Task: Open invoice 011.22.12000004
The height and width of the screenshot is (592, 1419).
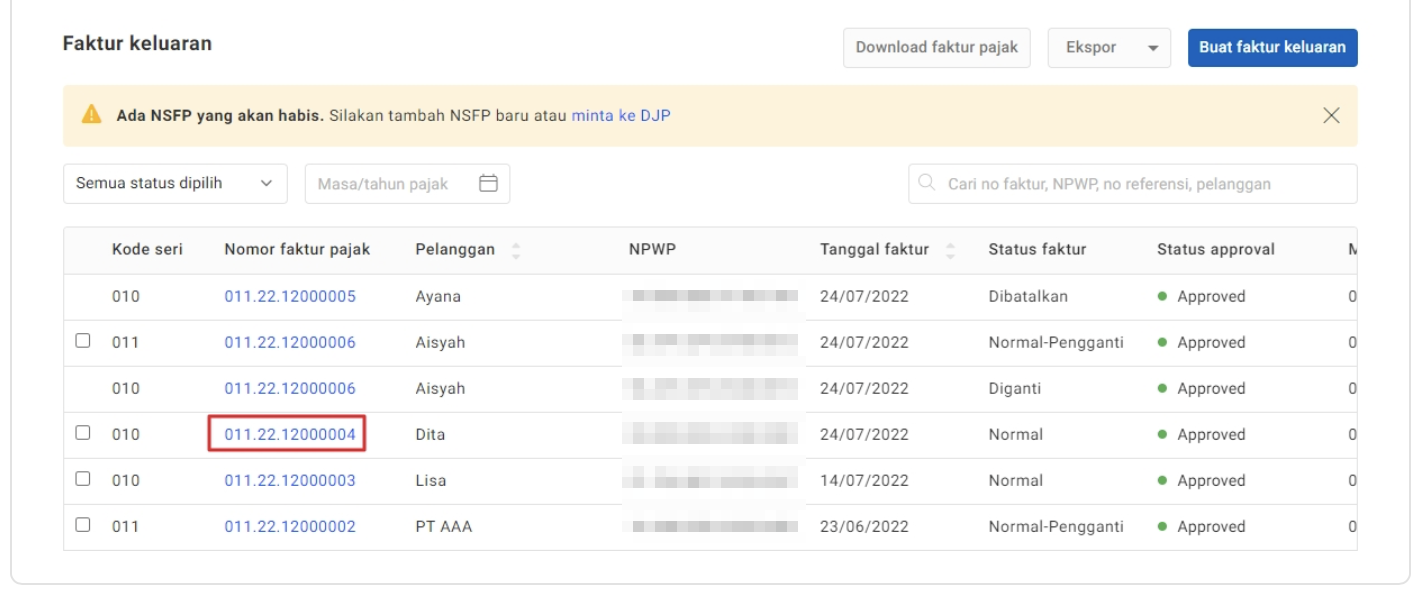Action: coord(289,435)
